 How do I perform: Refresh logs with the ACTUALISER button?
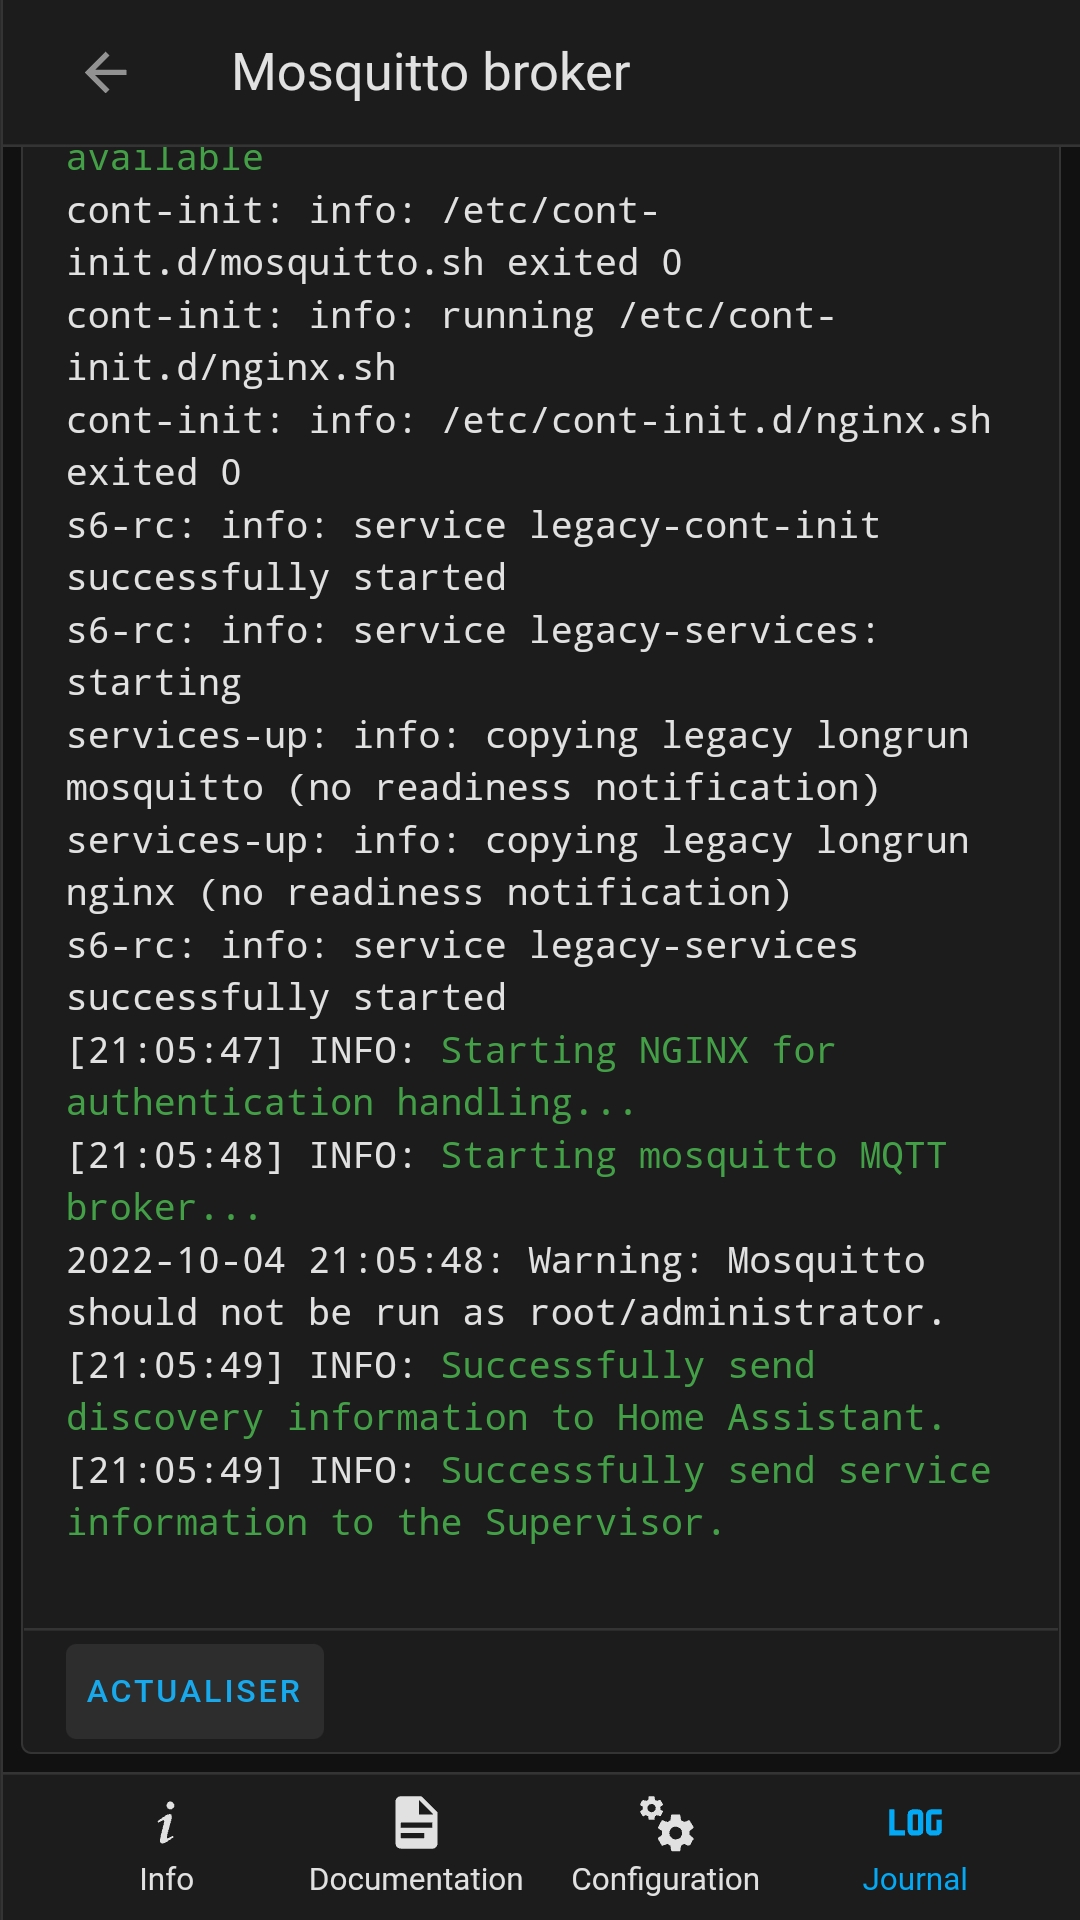(195, 1691)
